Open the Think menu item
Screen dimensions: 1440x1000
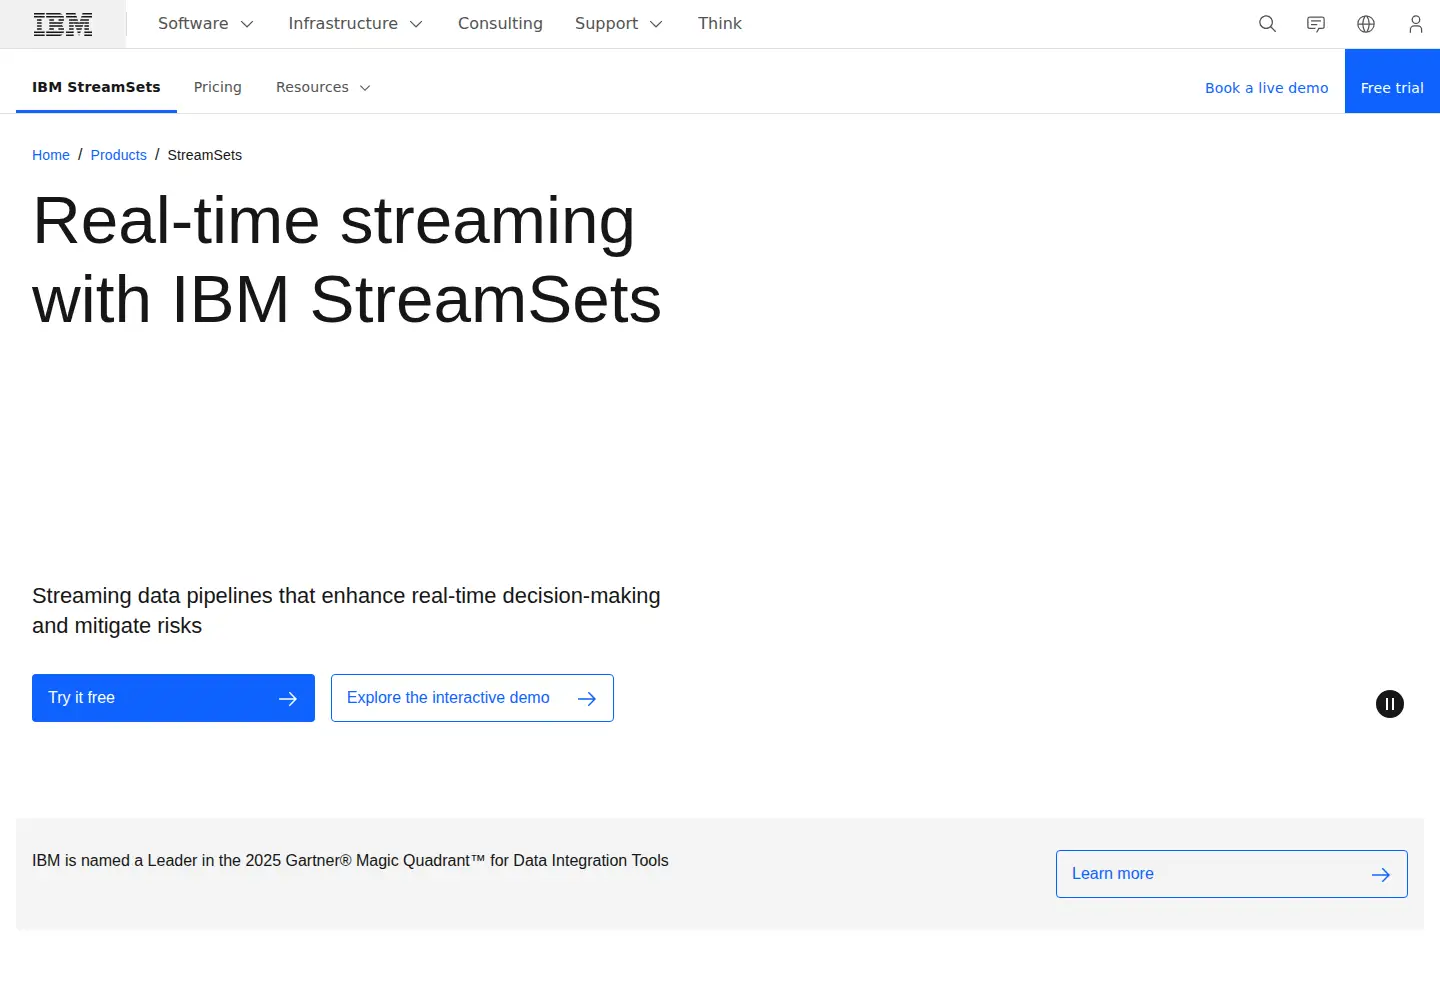click(x=720, y=24)
